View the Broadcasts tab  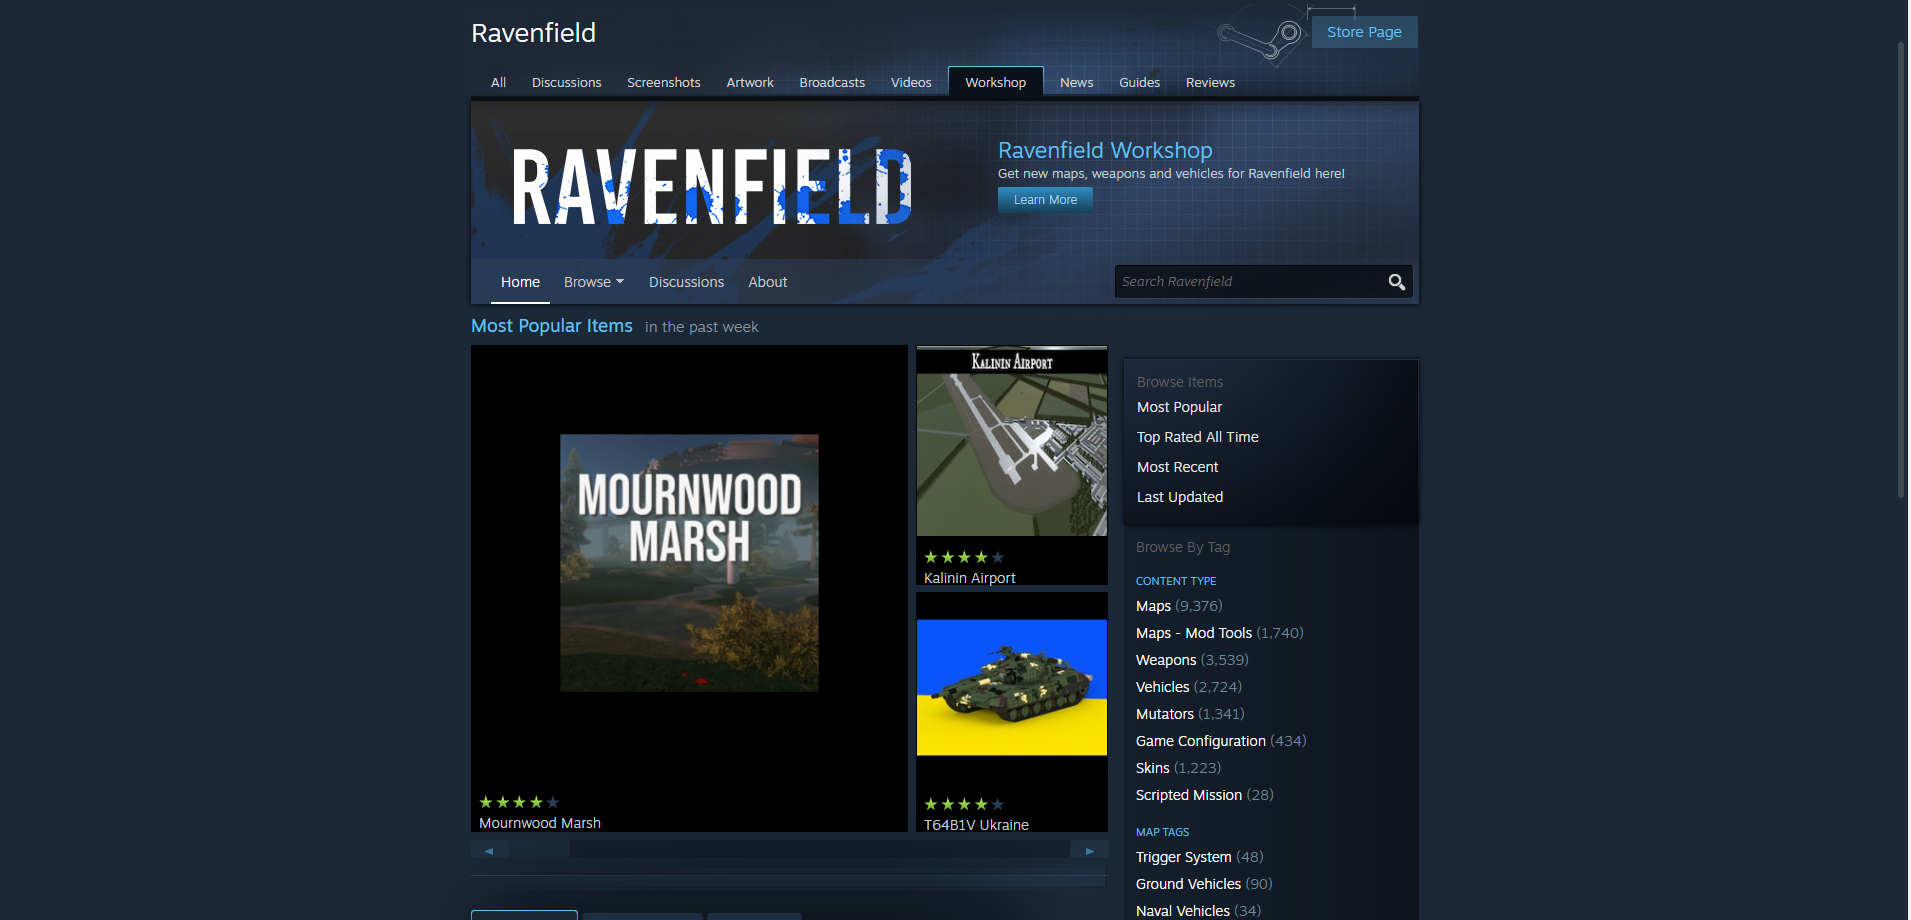[832, 82]
